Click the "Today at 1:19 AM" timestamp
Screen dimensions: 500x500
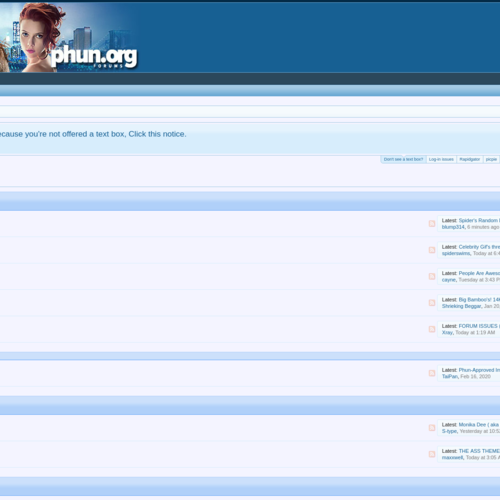coord(475,332)
